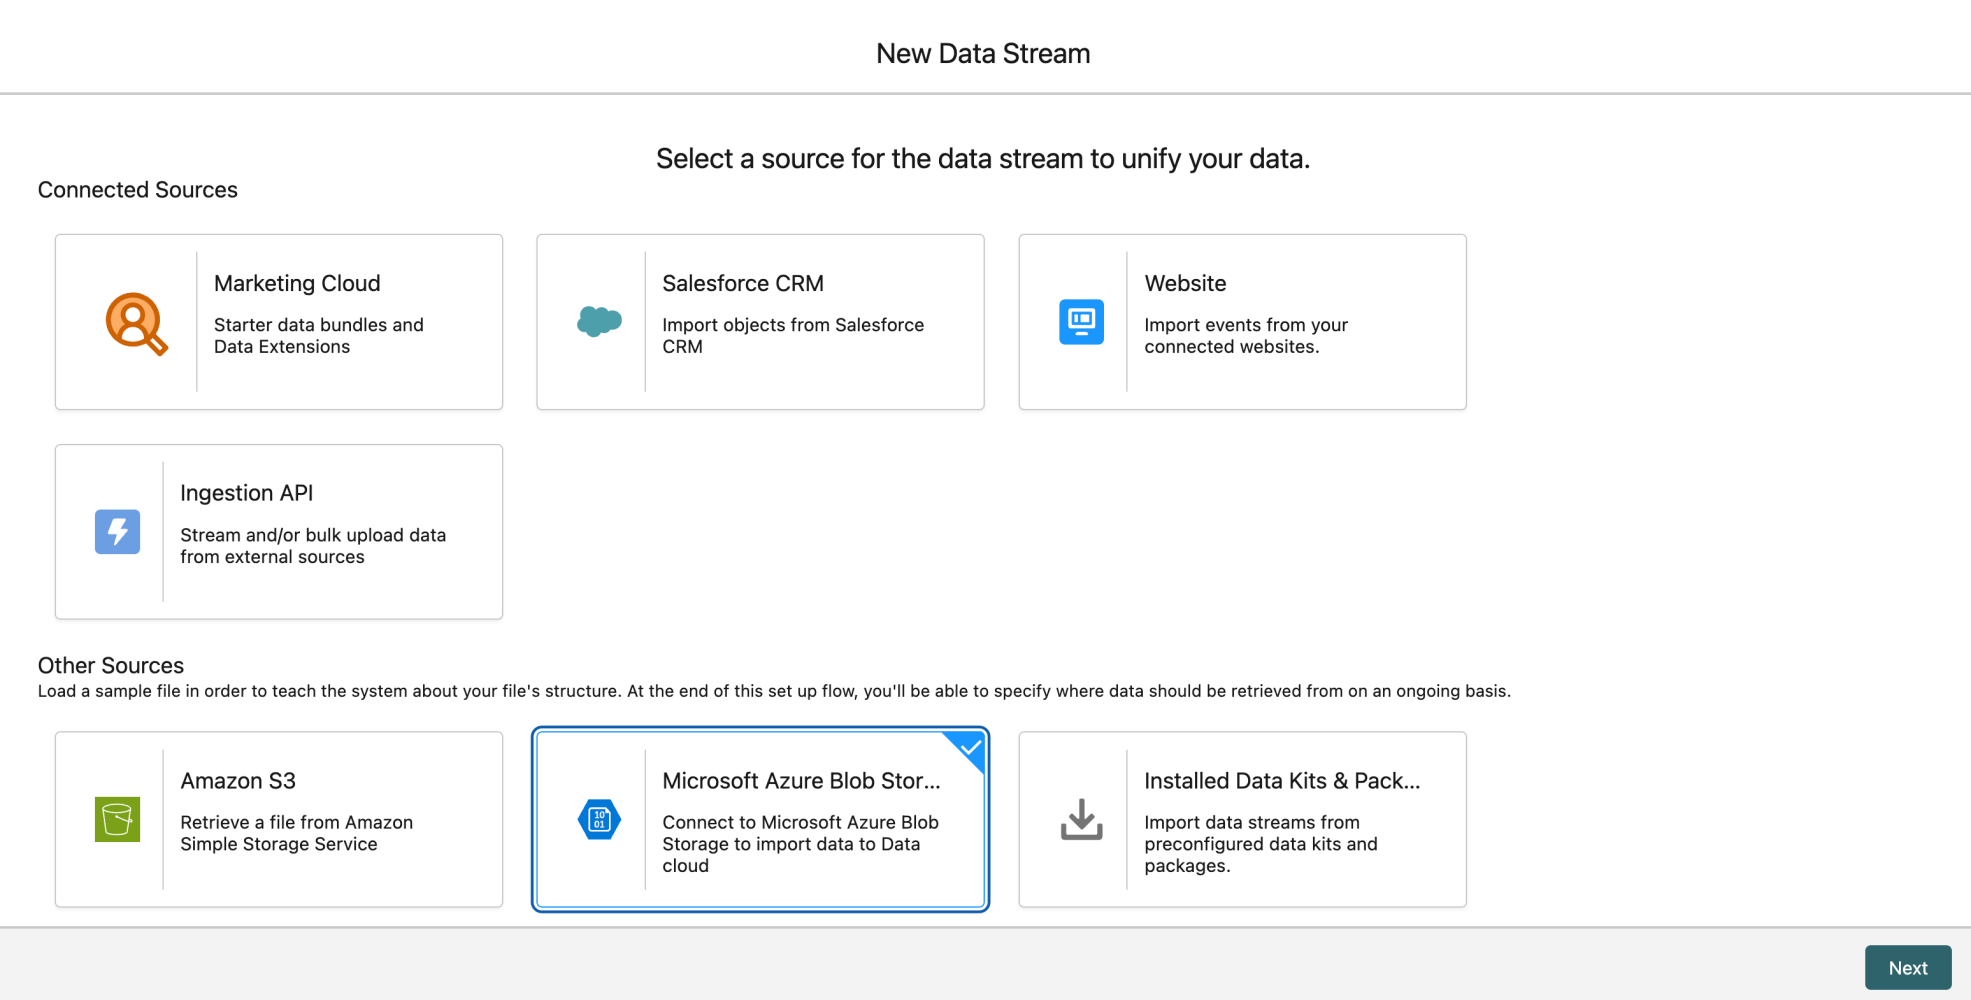Click the Next button
This screenshot has width=1971, height=1000.
pos(1908,968)
